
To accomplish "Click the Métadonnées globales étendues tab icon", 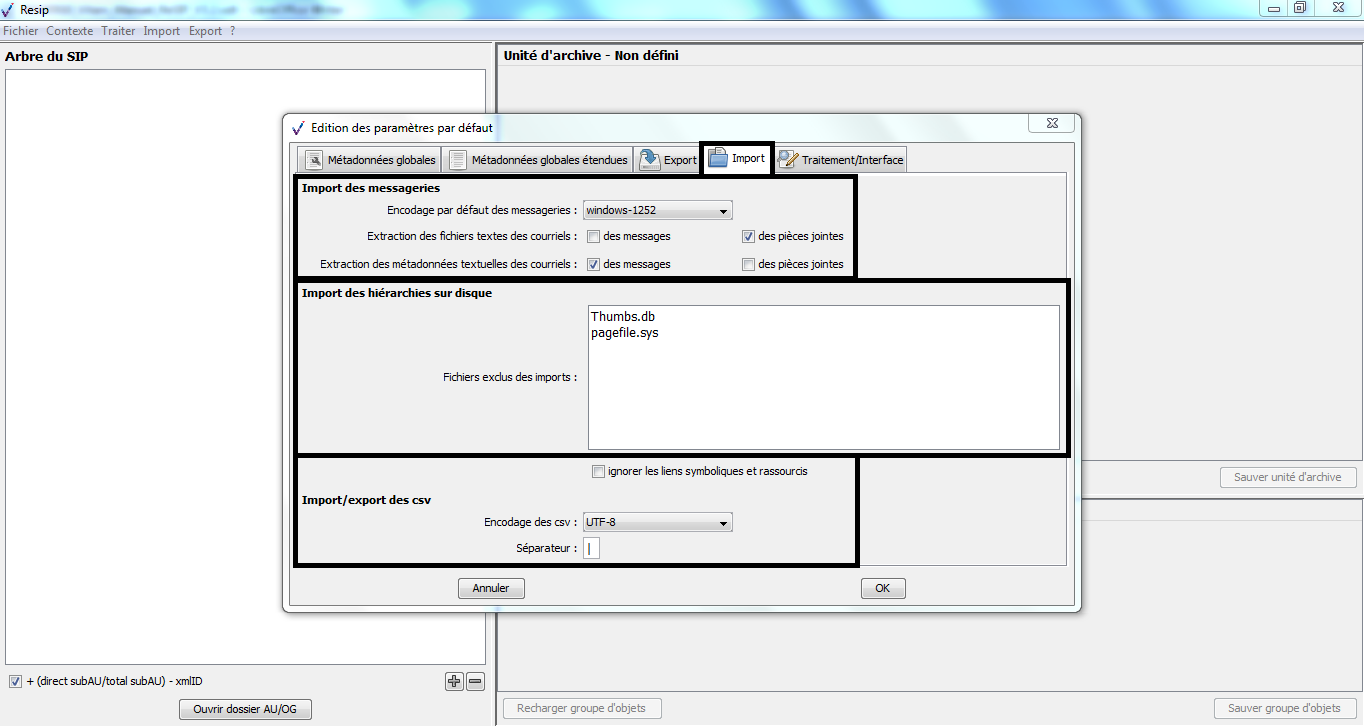I will tap(457, 160).
